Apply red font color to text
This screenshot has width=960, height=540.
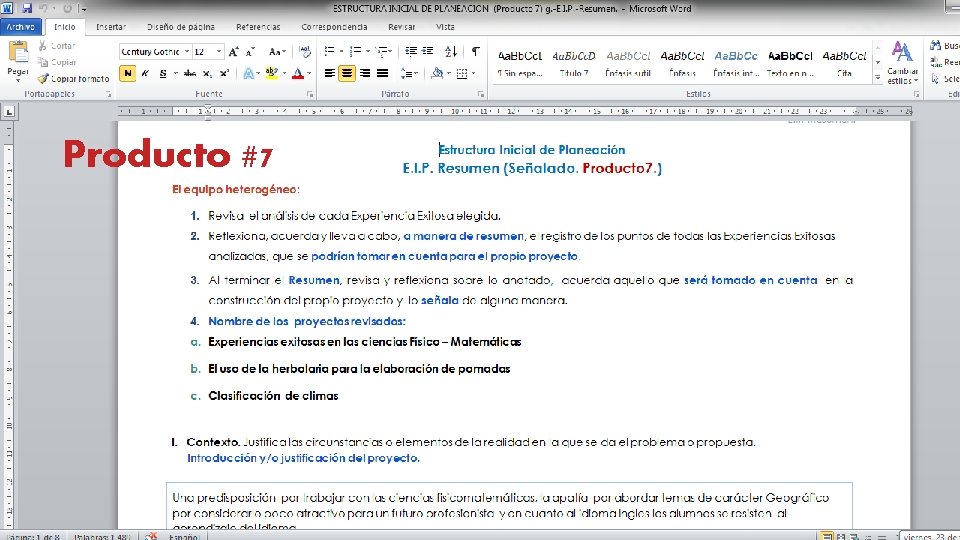pyautogui.click(x=298, y=73)
